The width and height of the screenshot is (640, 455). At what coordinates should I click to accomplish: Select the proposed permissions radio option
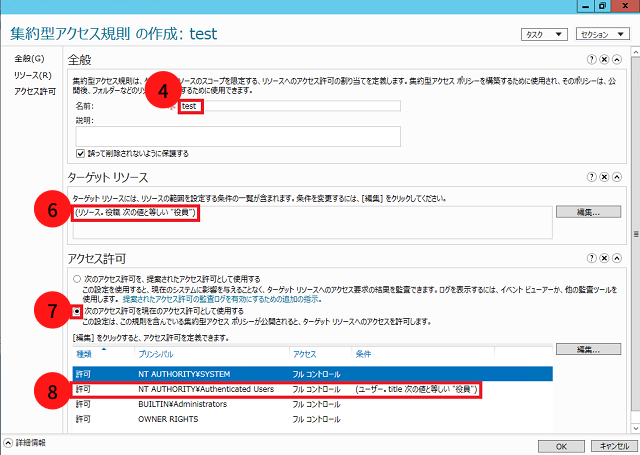[x=76, y=278]
